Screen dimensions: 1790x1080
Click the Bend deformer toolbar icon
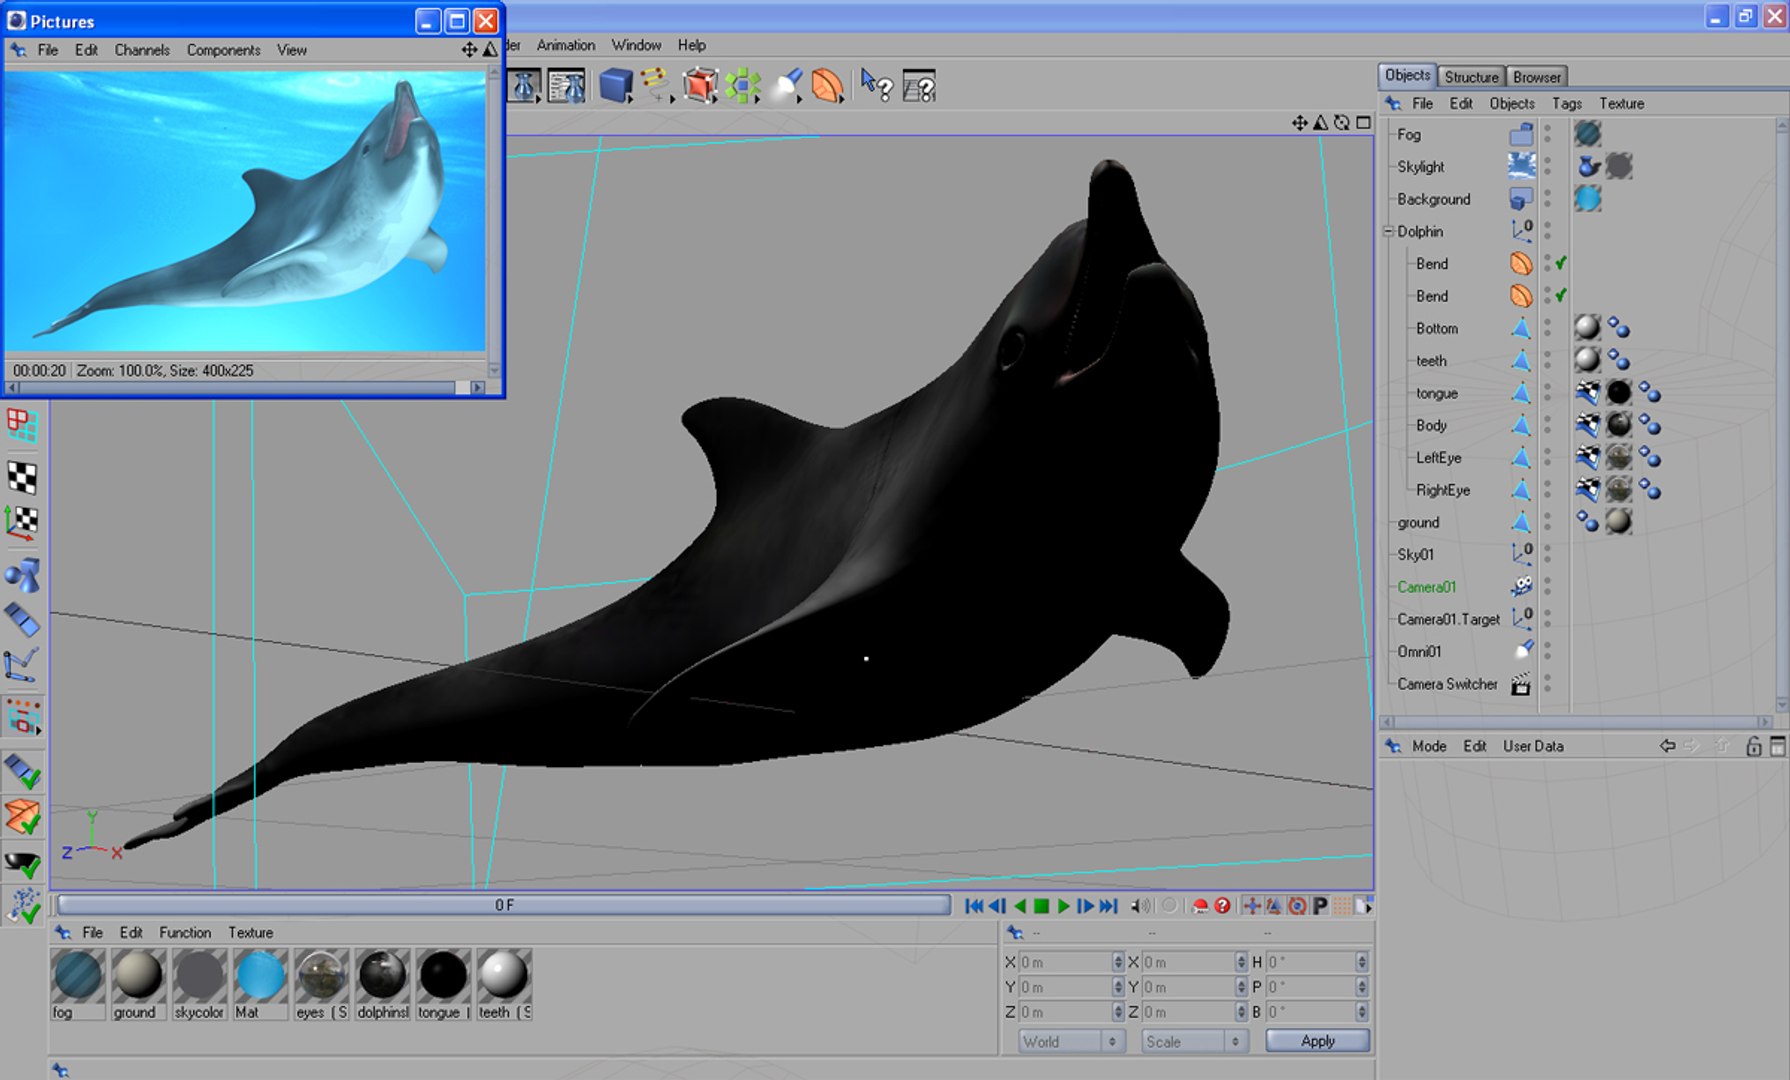pos(827,86)
